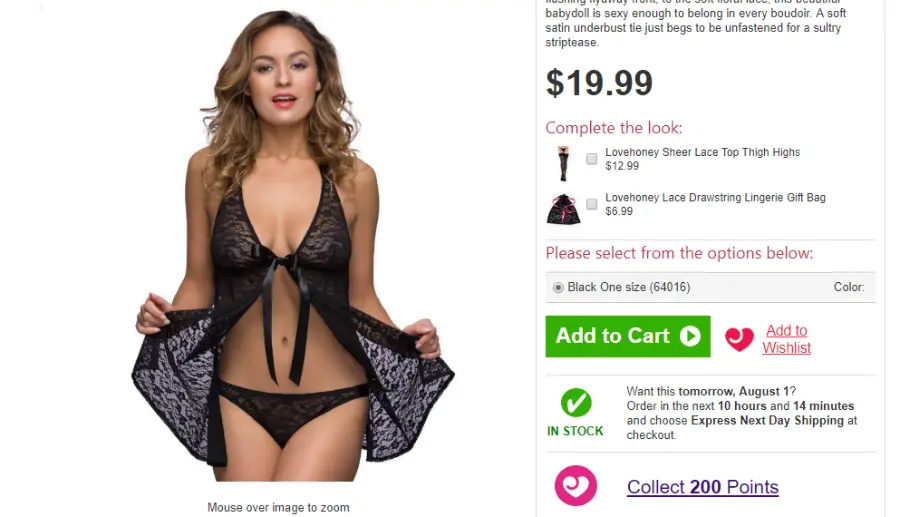Select the Black One size radio button
The width and height of the screenshot is (900, 517).
(x=558, y=287)
